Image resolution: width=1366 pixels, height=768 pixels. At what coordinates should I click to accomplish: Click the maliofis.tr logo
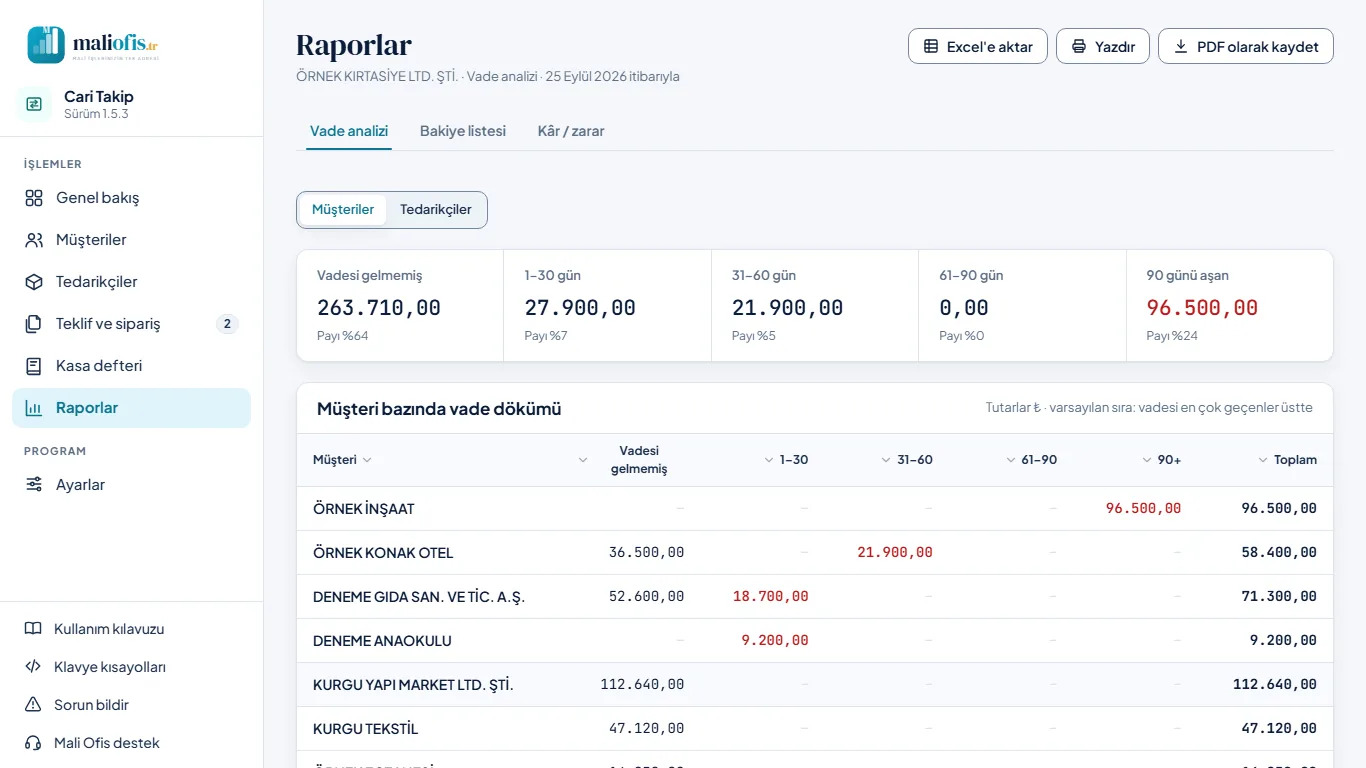tap(93, 45)
